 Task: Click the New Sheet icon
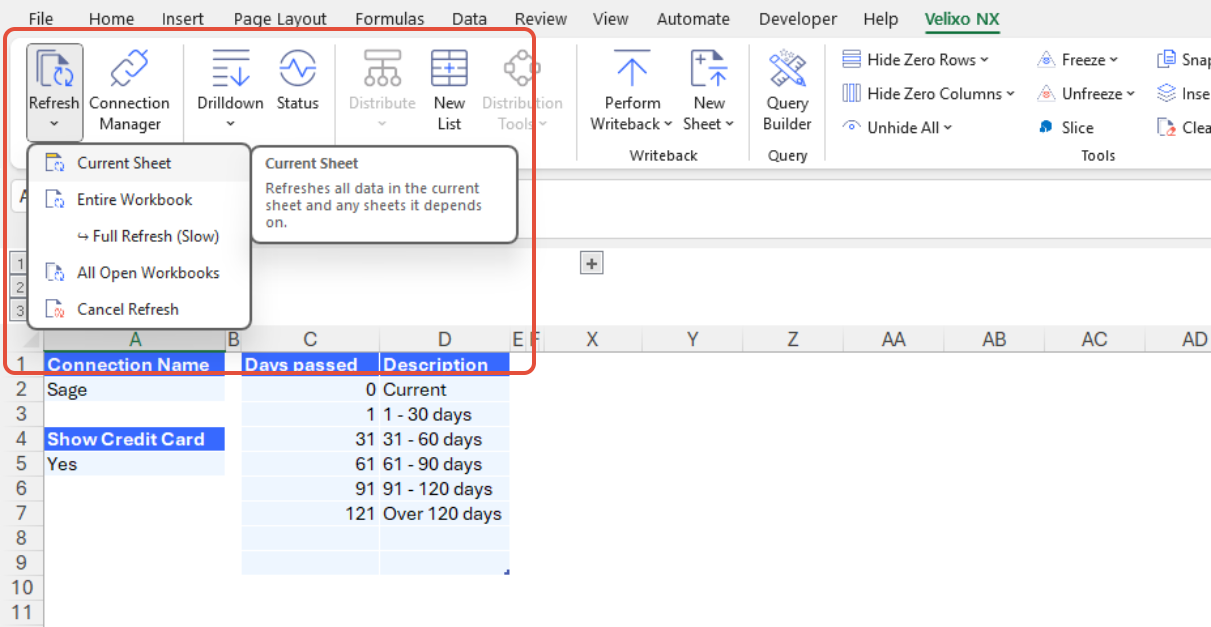709,70
